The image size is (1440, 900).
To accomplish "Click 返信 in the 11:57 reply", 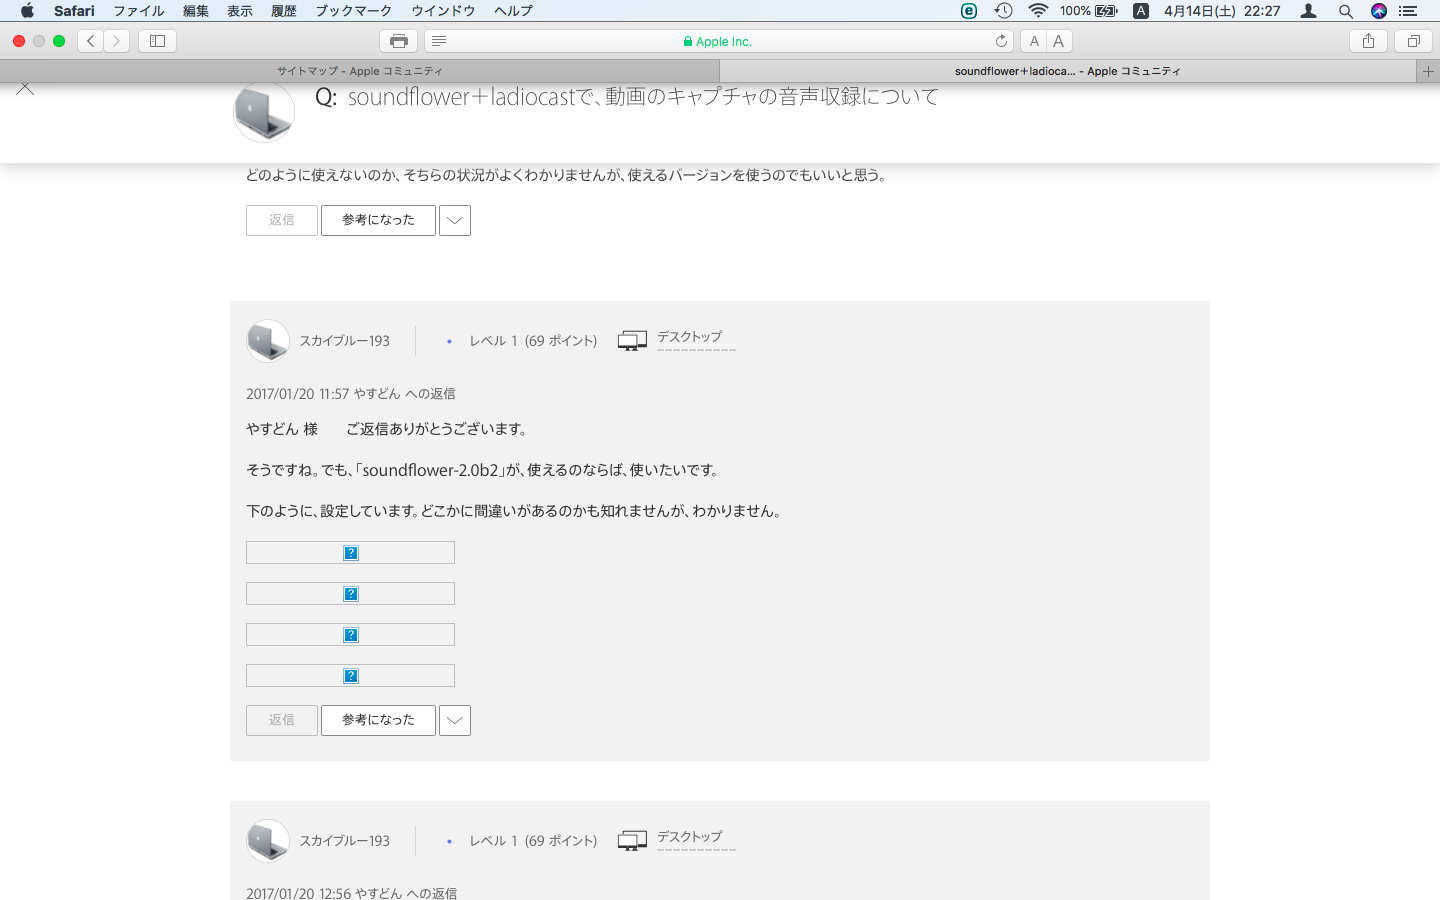I will coord(282,720).
